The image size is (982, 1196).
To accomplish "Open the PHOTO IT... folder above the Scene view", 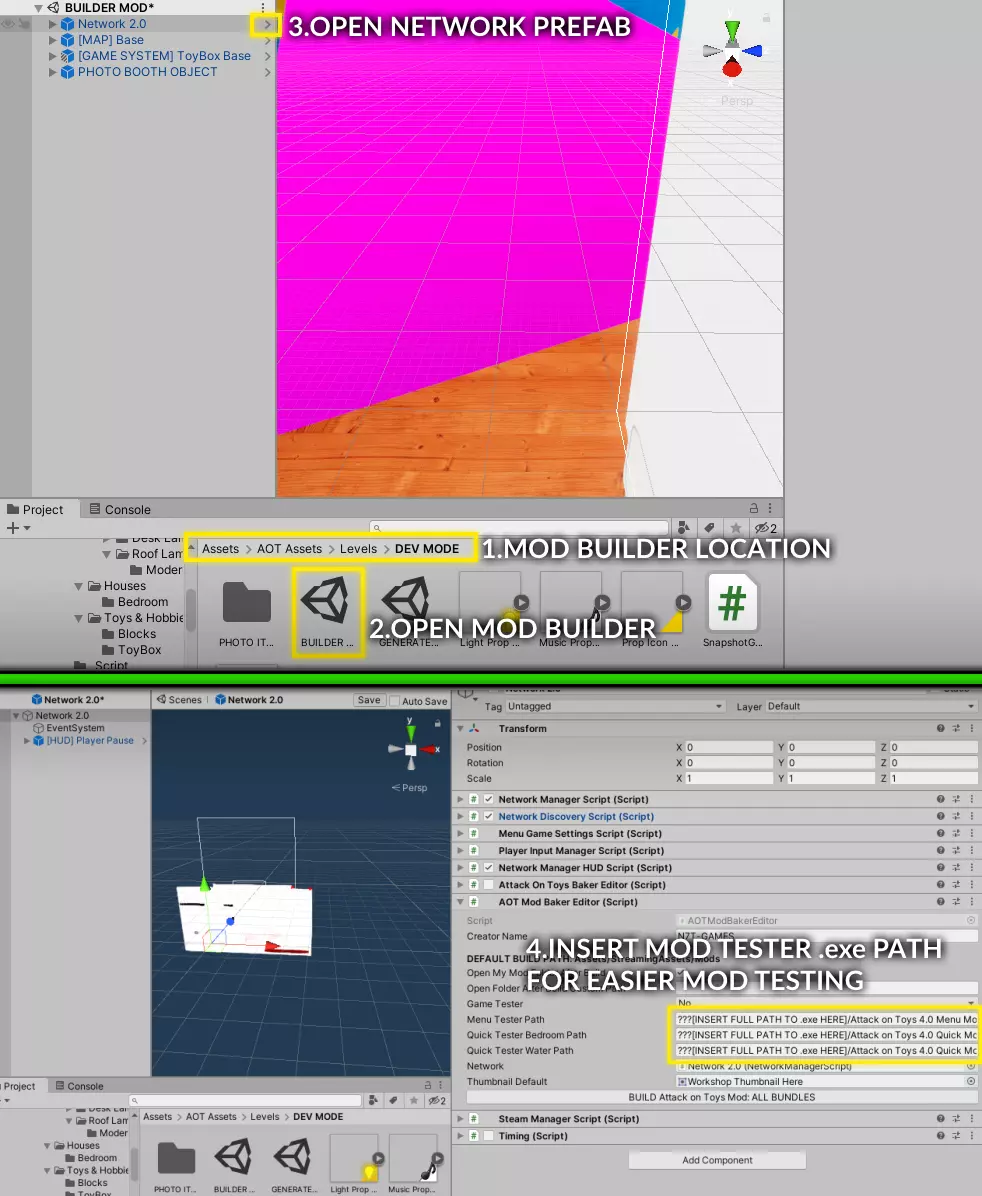I will point(246,612).
